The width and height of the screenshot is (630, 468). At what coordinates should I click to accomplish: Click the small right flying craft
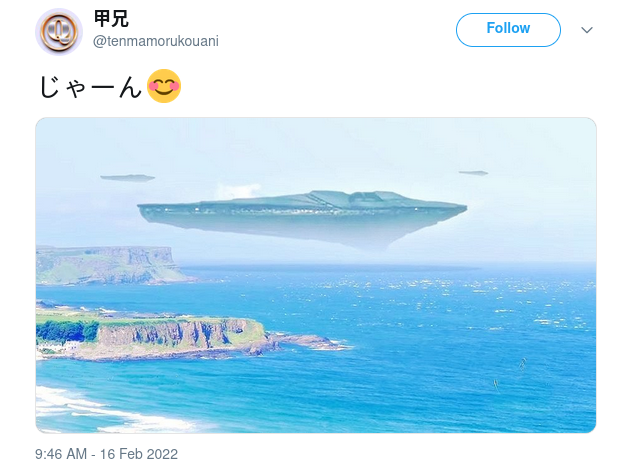coord(474,173)
